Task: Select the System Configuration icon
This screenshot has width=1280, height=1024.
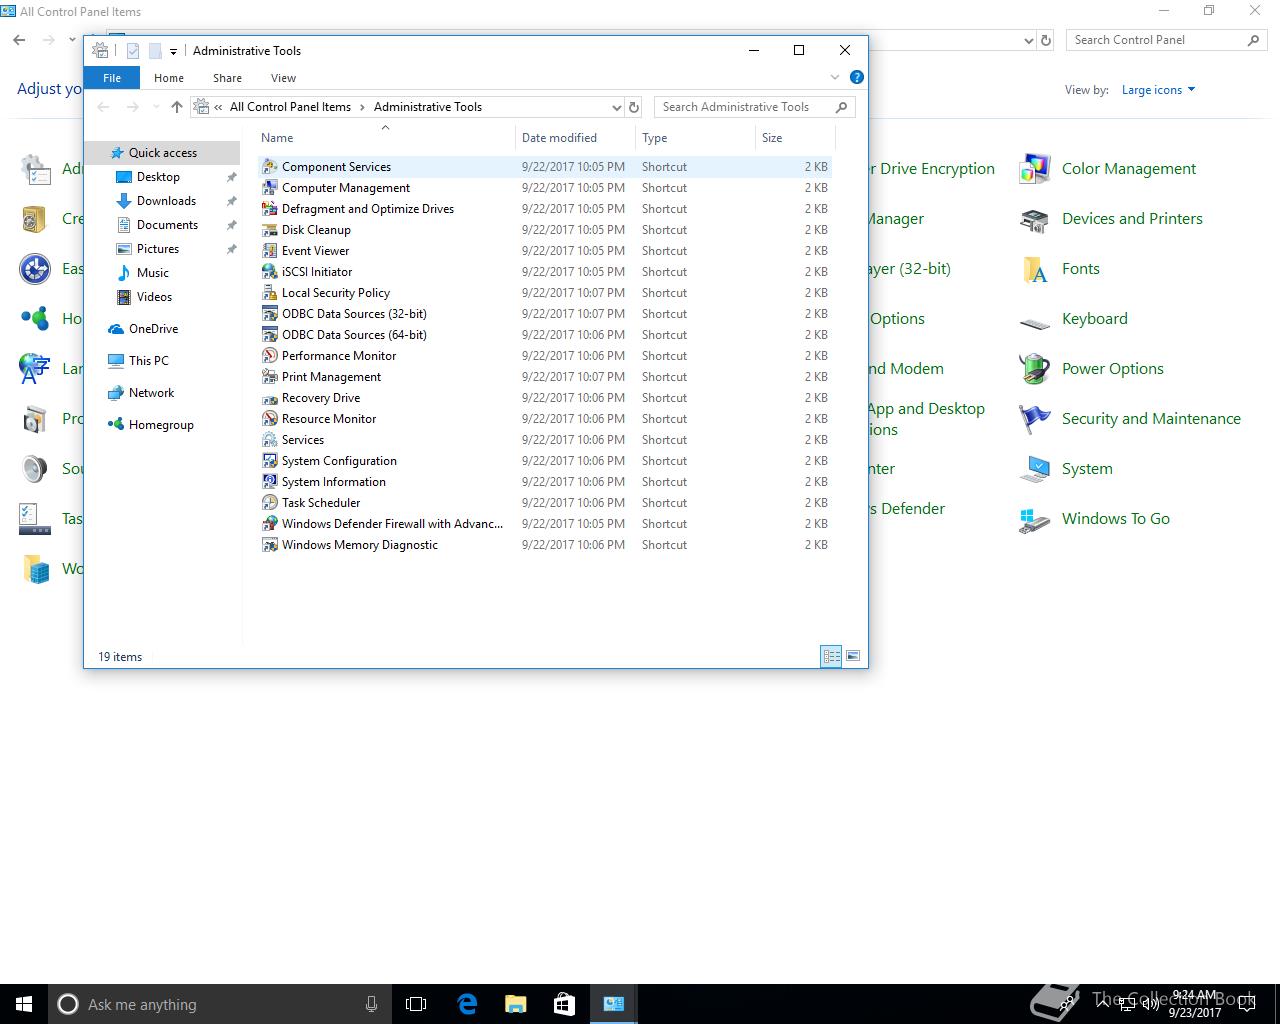Action: coord(269,461)
